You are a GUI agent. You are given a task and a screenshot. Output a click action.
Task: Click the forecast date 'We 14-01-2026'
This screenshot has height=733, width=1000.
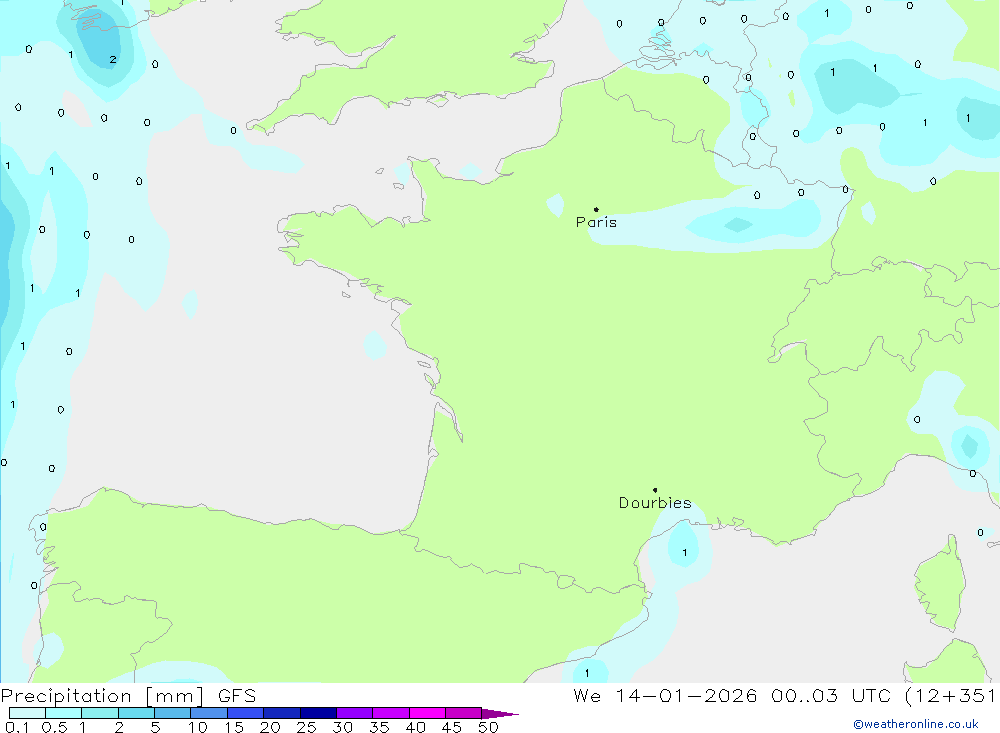pyautogui.click(x=665, y=696)
